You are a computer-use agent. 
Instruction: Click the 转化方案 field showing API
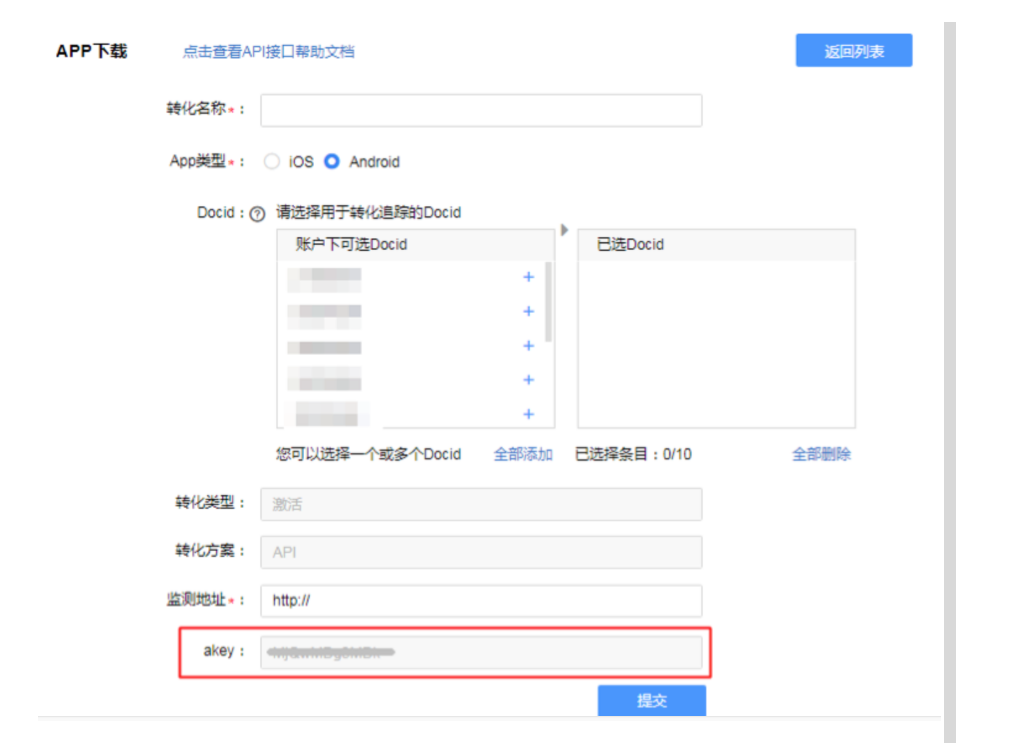[480, 552]
